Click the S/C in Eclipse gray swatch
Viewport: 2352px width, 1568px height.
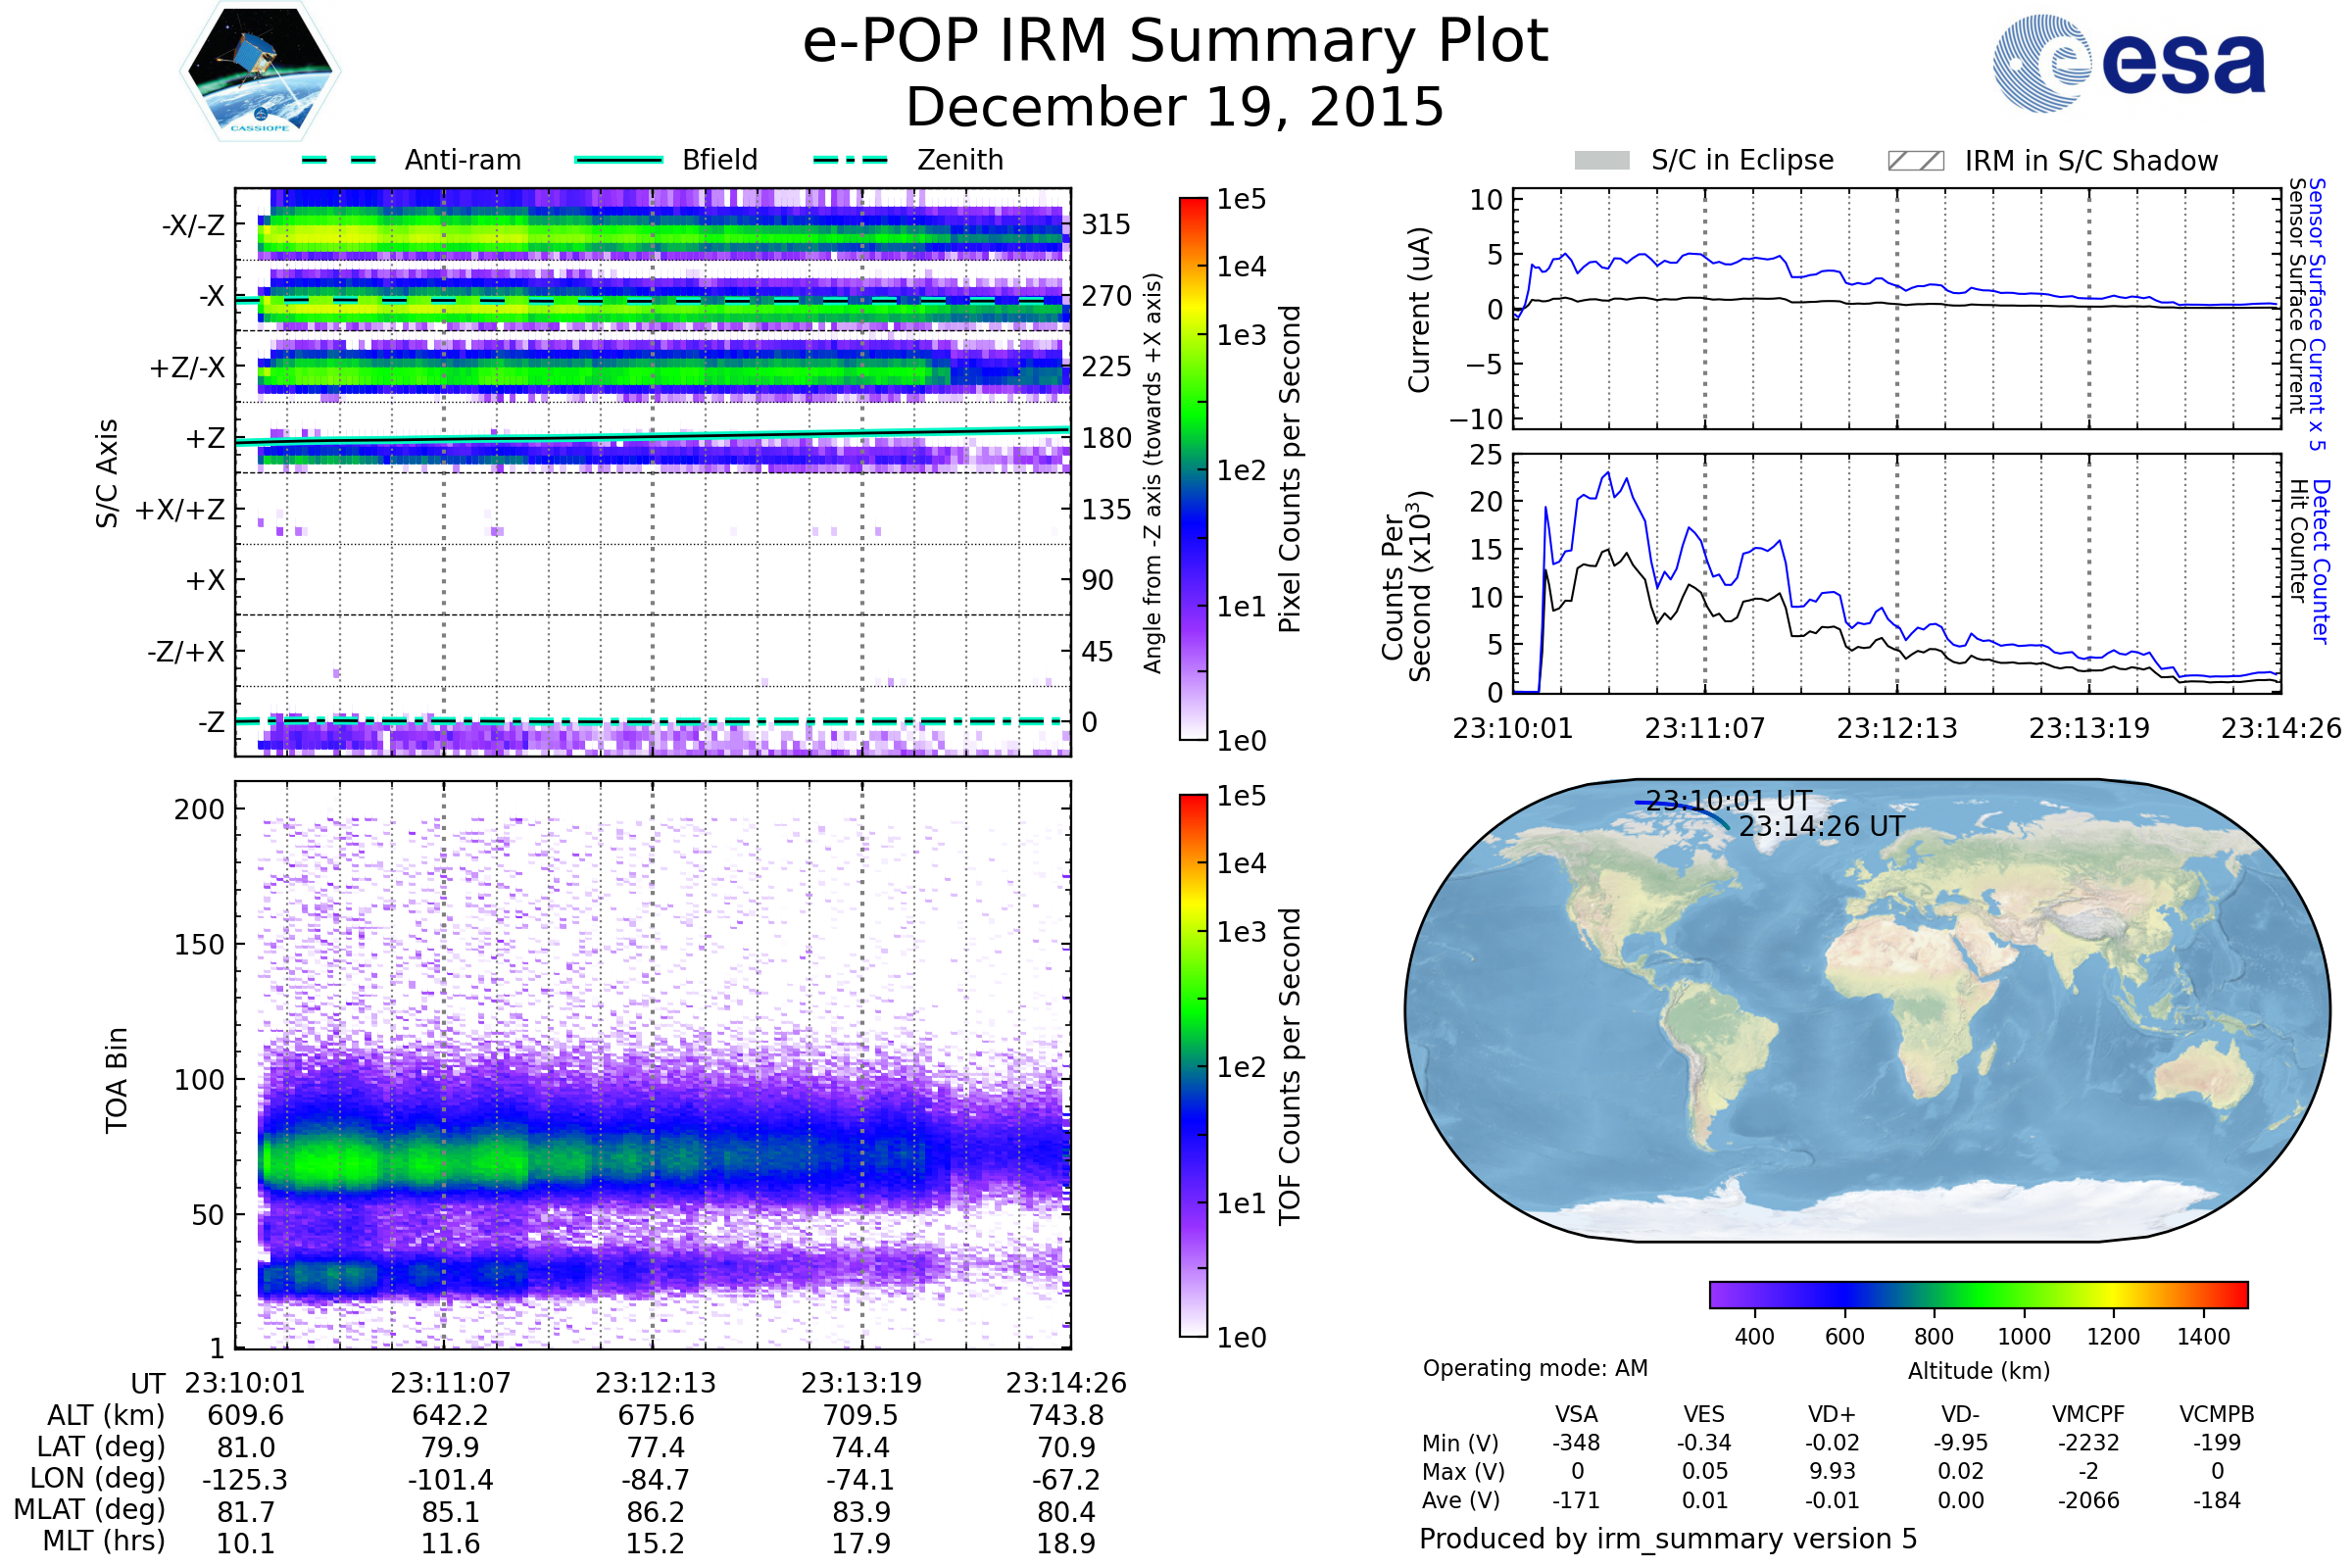coord(1601,161)
